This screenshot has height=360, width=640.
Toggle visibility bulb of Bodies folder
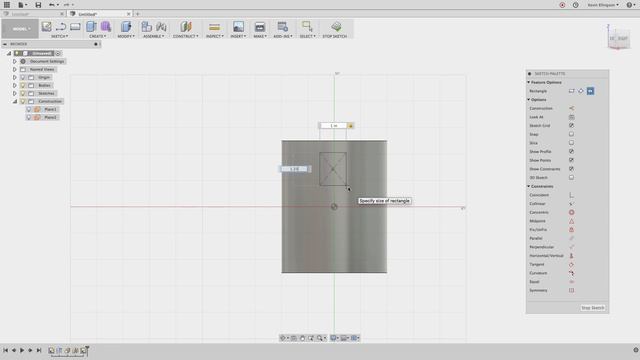(23, 85)
